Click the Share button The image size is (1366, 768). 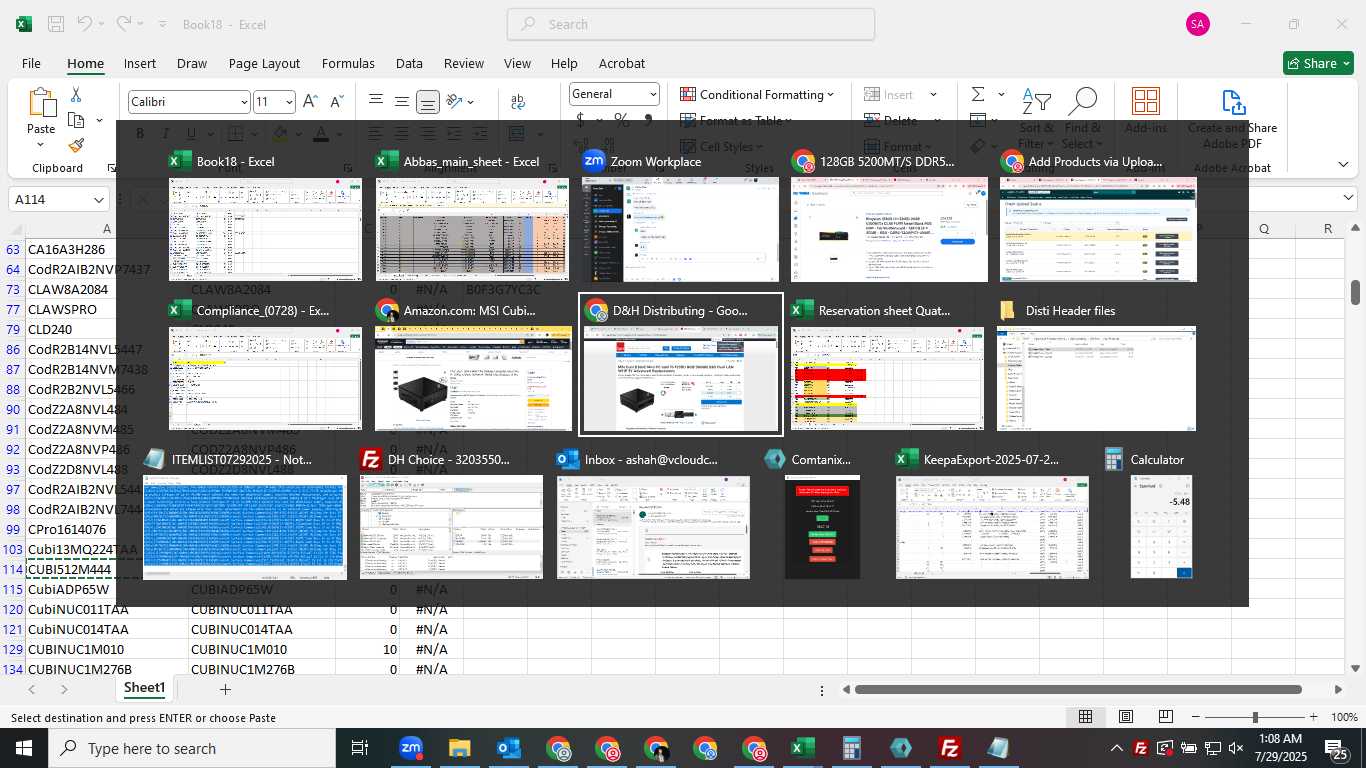1318,63
